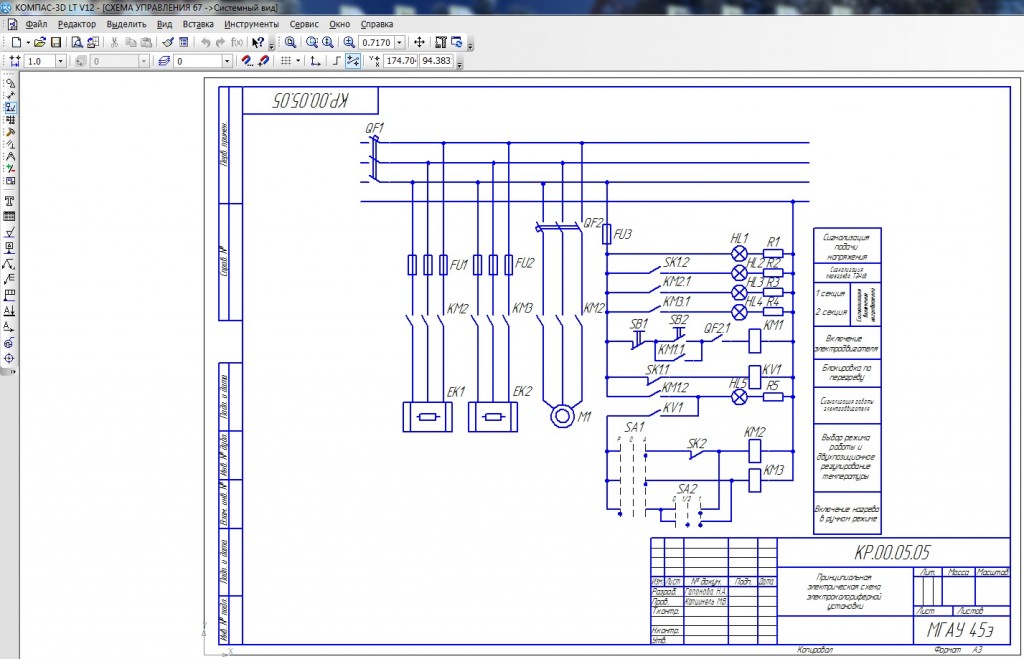Open the Инструменты menu
1024x659 pixels.
[x=251, y=24]
